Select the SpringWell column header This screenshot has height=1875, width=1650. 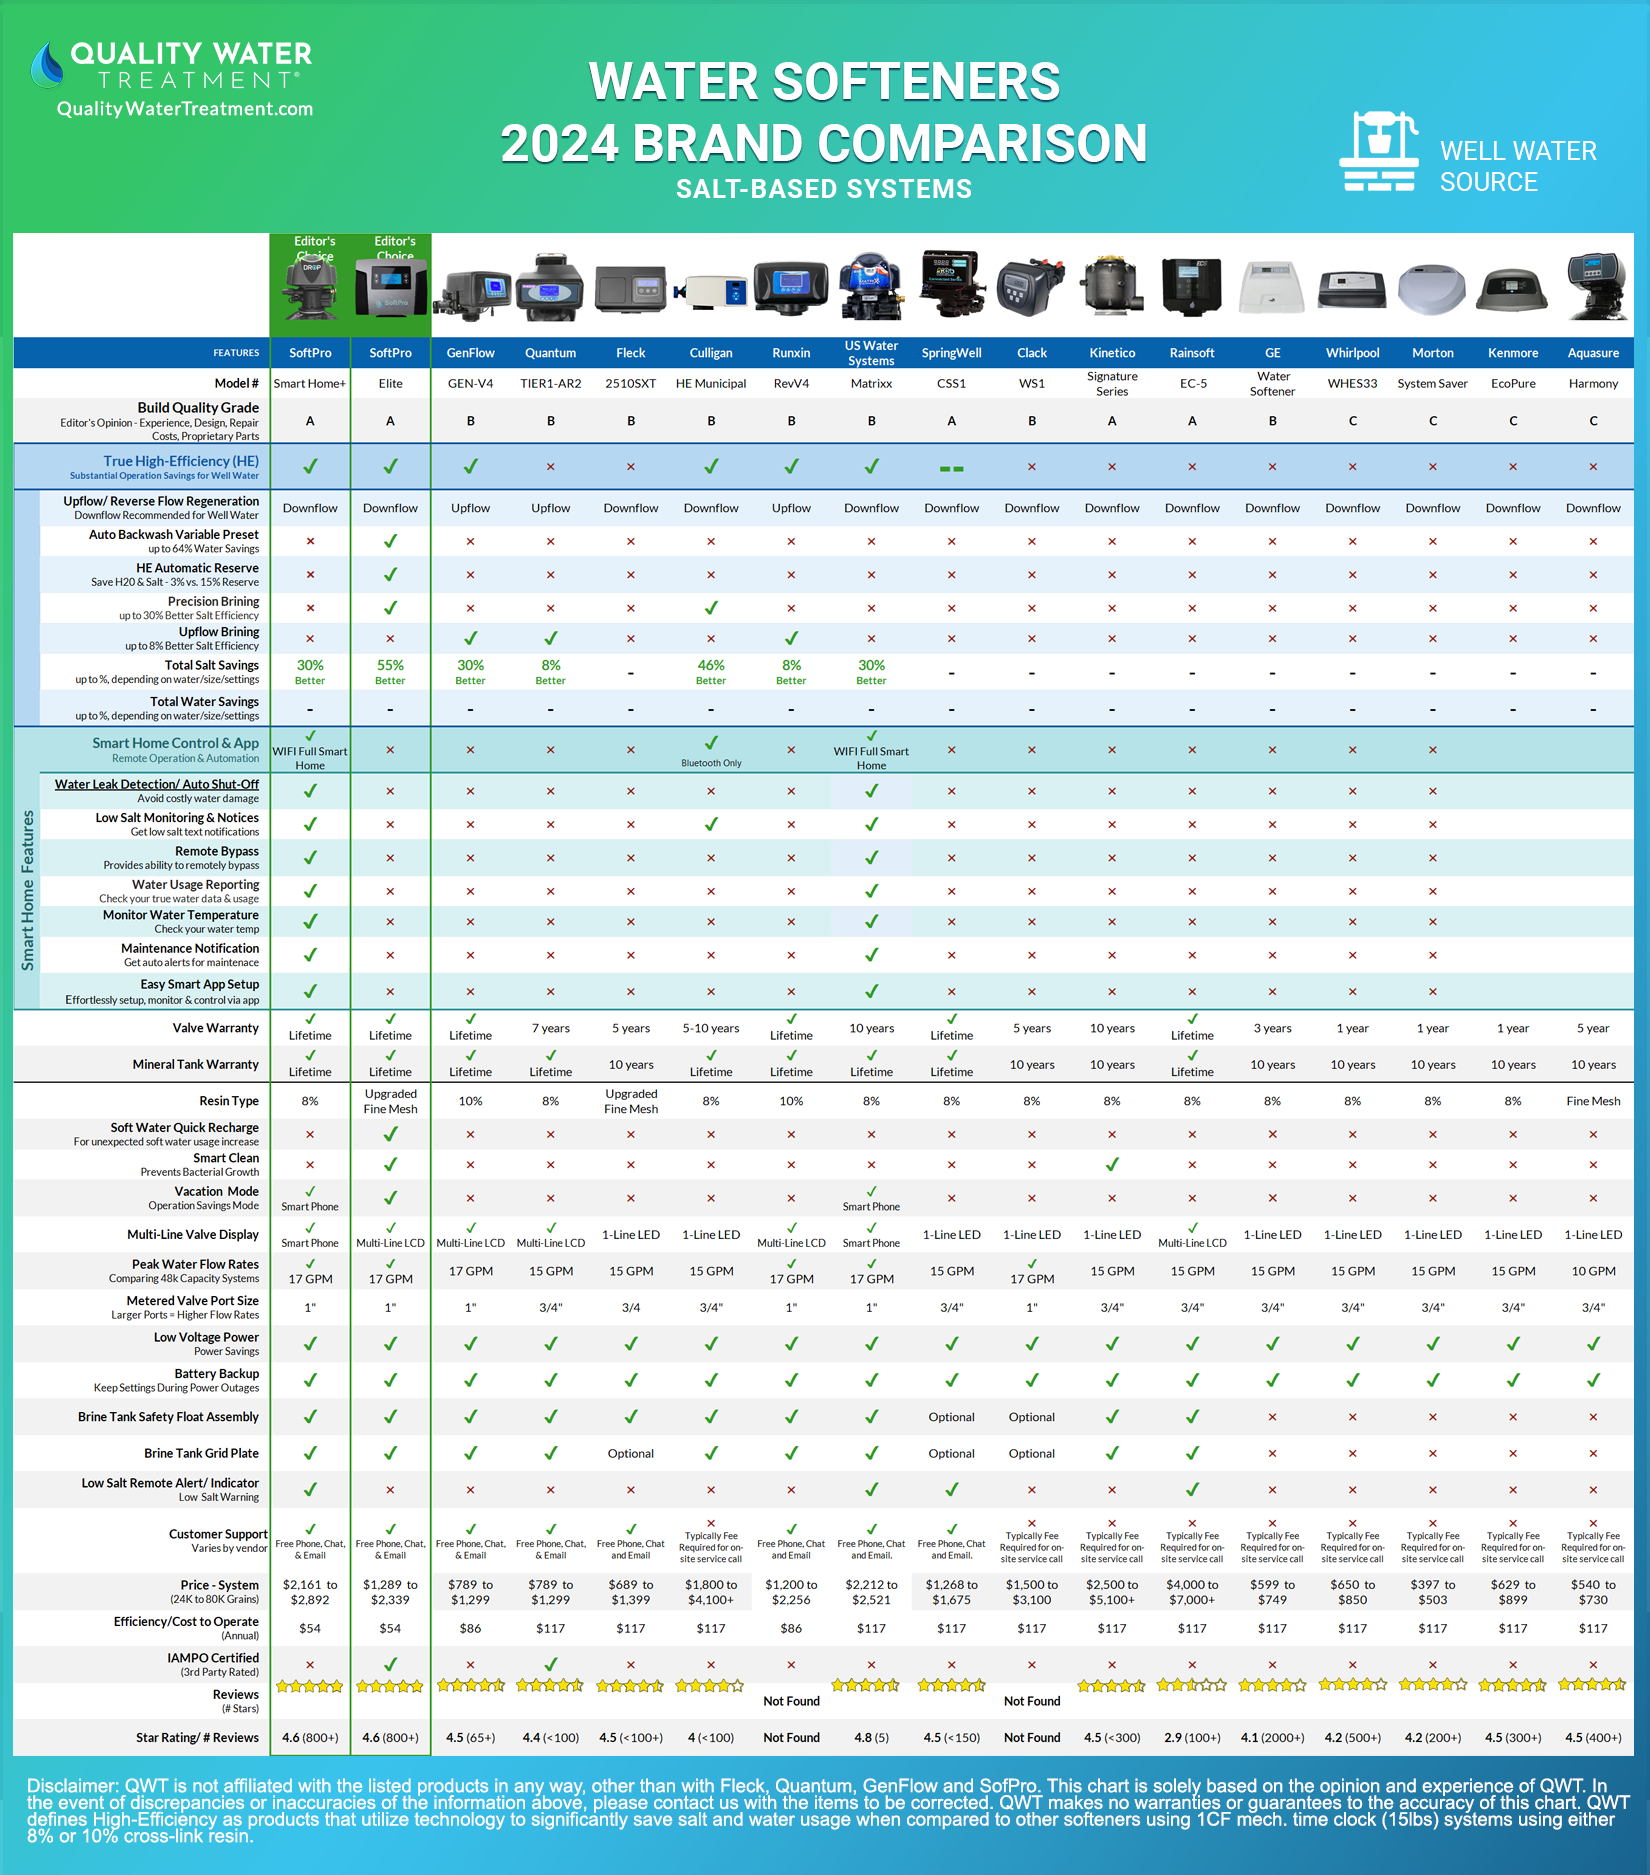point(952,353)
